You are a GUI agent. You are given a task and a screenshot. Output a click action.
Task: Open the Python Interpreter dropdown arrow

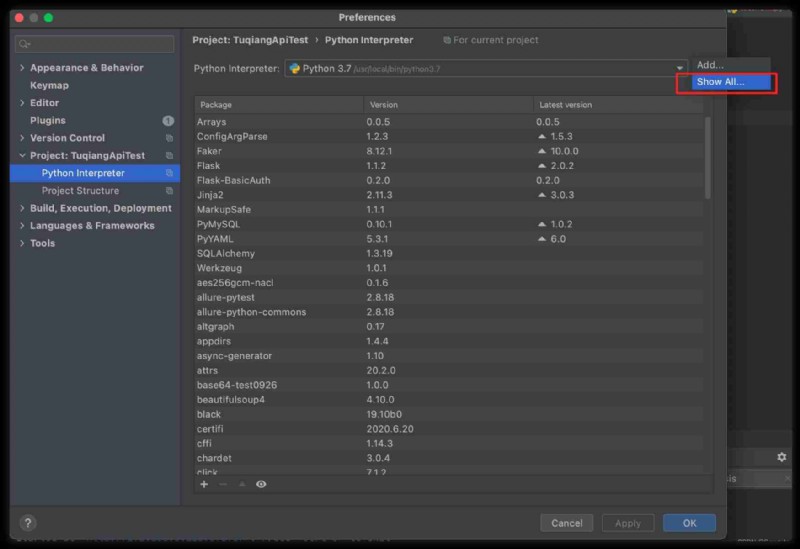click(680, 68)
